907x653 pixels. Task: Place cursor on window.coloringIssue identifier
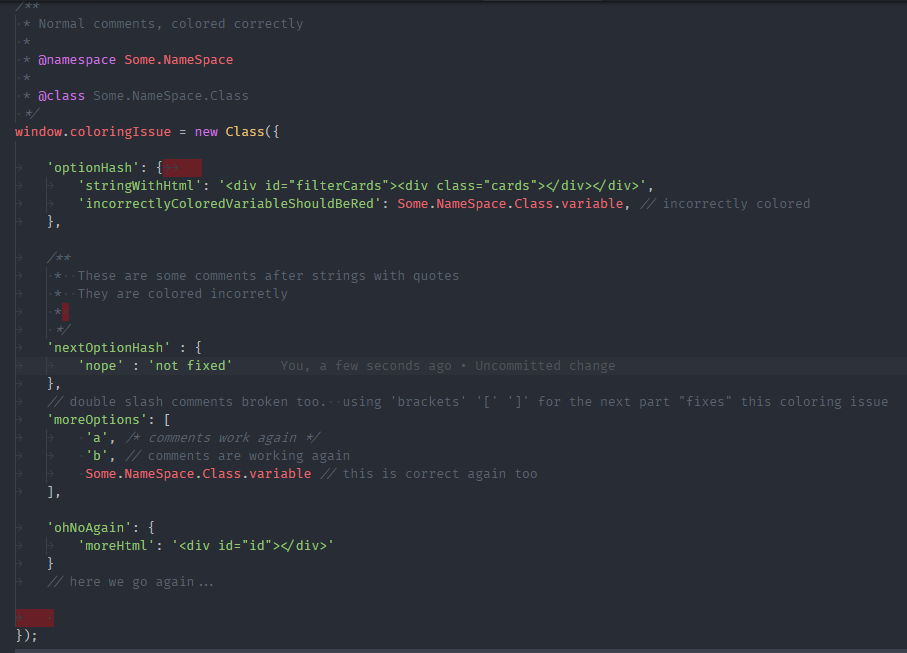coord(93,131)
